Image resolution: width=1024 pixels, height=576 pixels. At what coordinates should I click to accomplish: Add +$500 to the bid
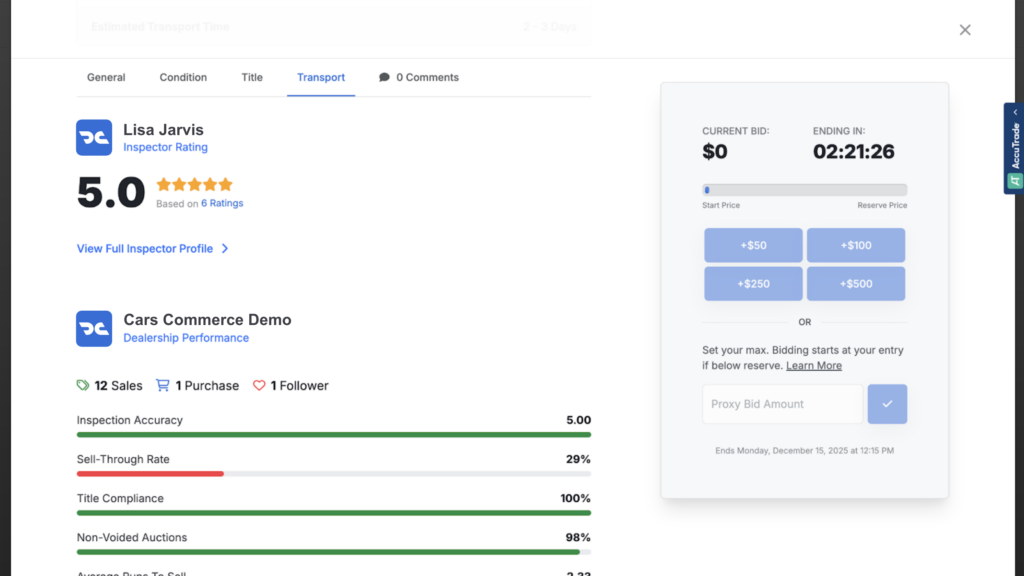coord(856,283)
